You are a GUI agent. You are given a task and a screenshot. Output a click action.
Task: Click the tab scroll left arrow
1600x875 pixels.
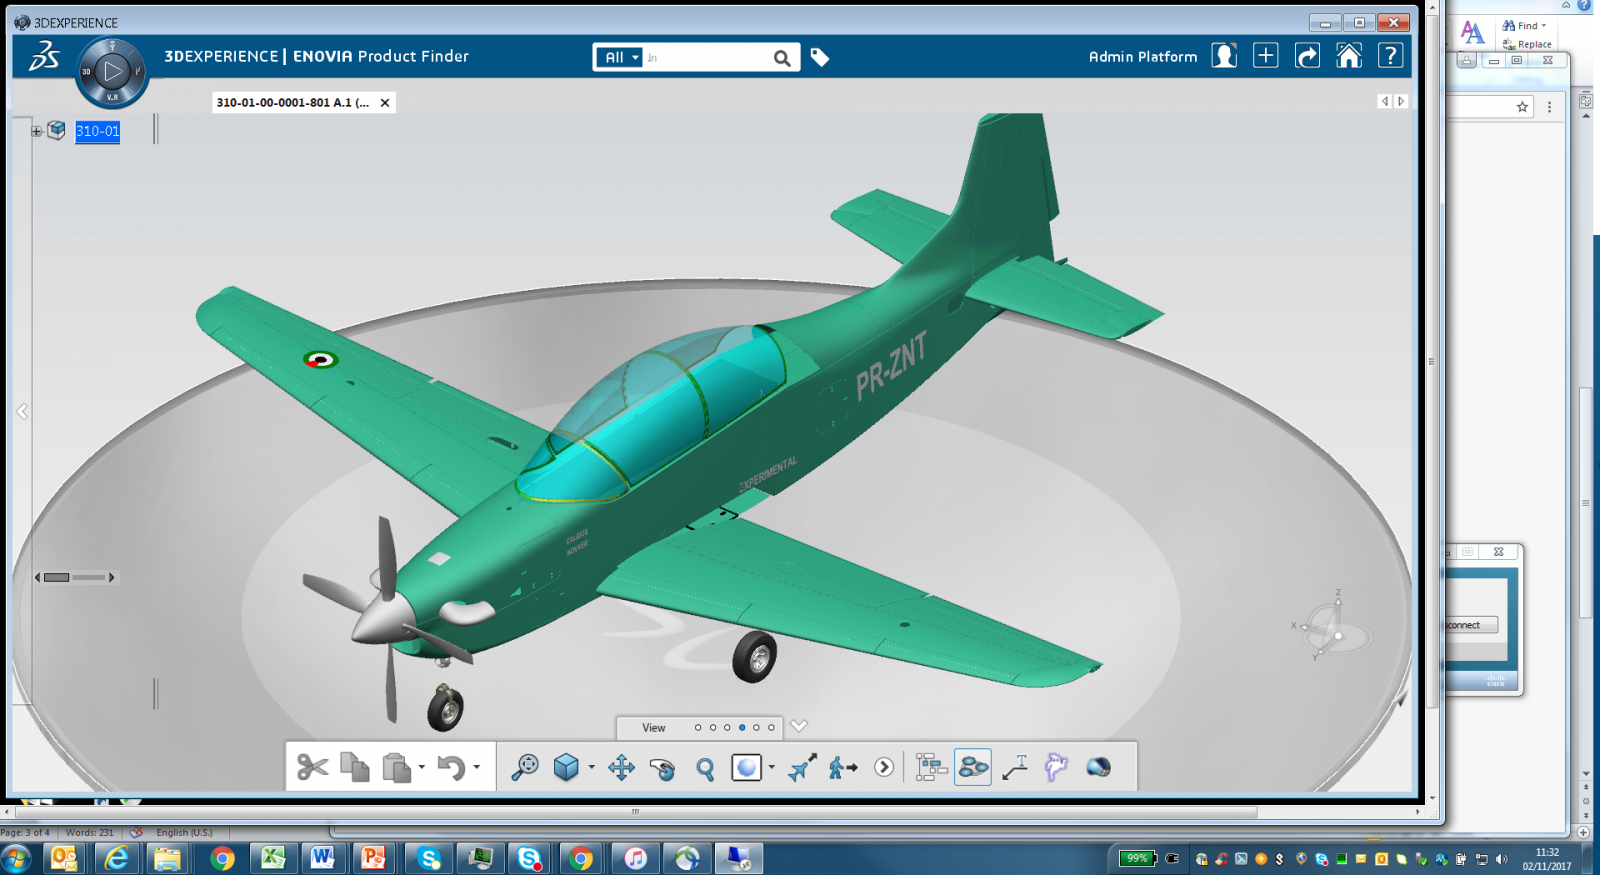pyautogui.click(x=1385, y=101)
